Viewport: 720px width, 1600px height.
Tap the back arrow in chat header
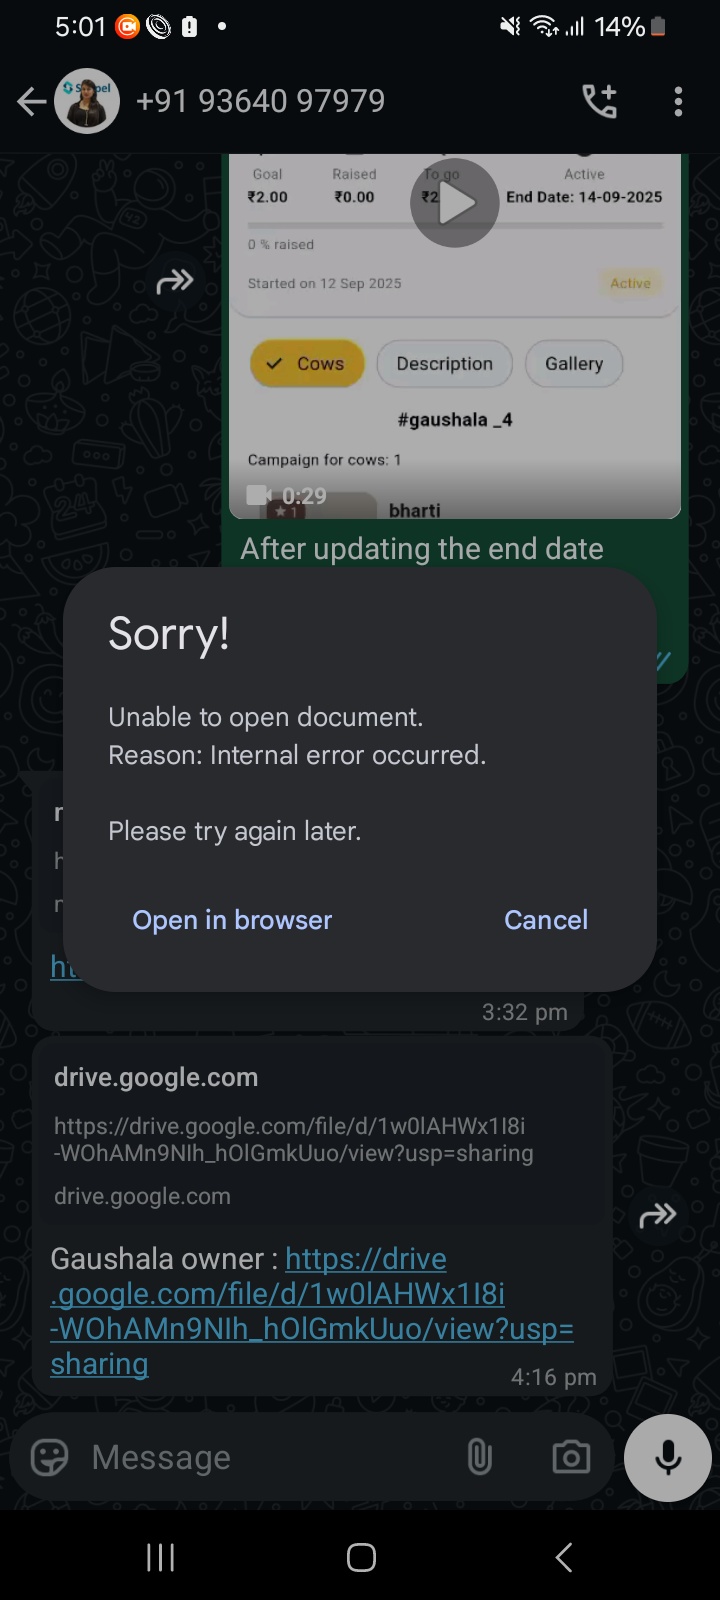(32, 101)
